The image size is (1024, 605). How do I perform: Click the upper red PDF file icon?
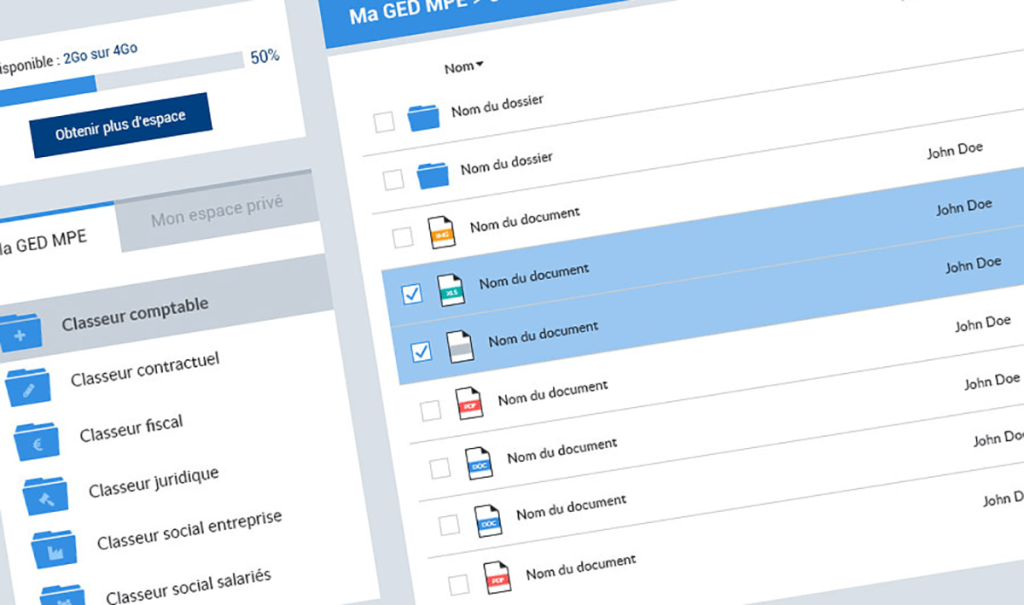(470, 404)
